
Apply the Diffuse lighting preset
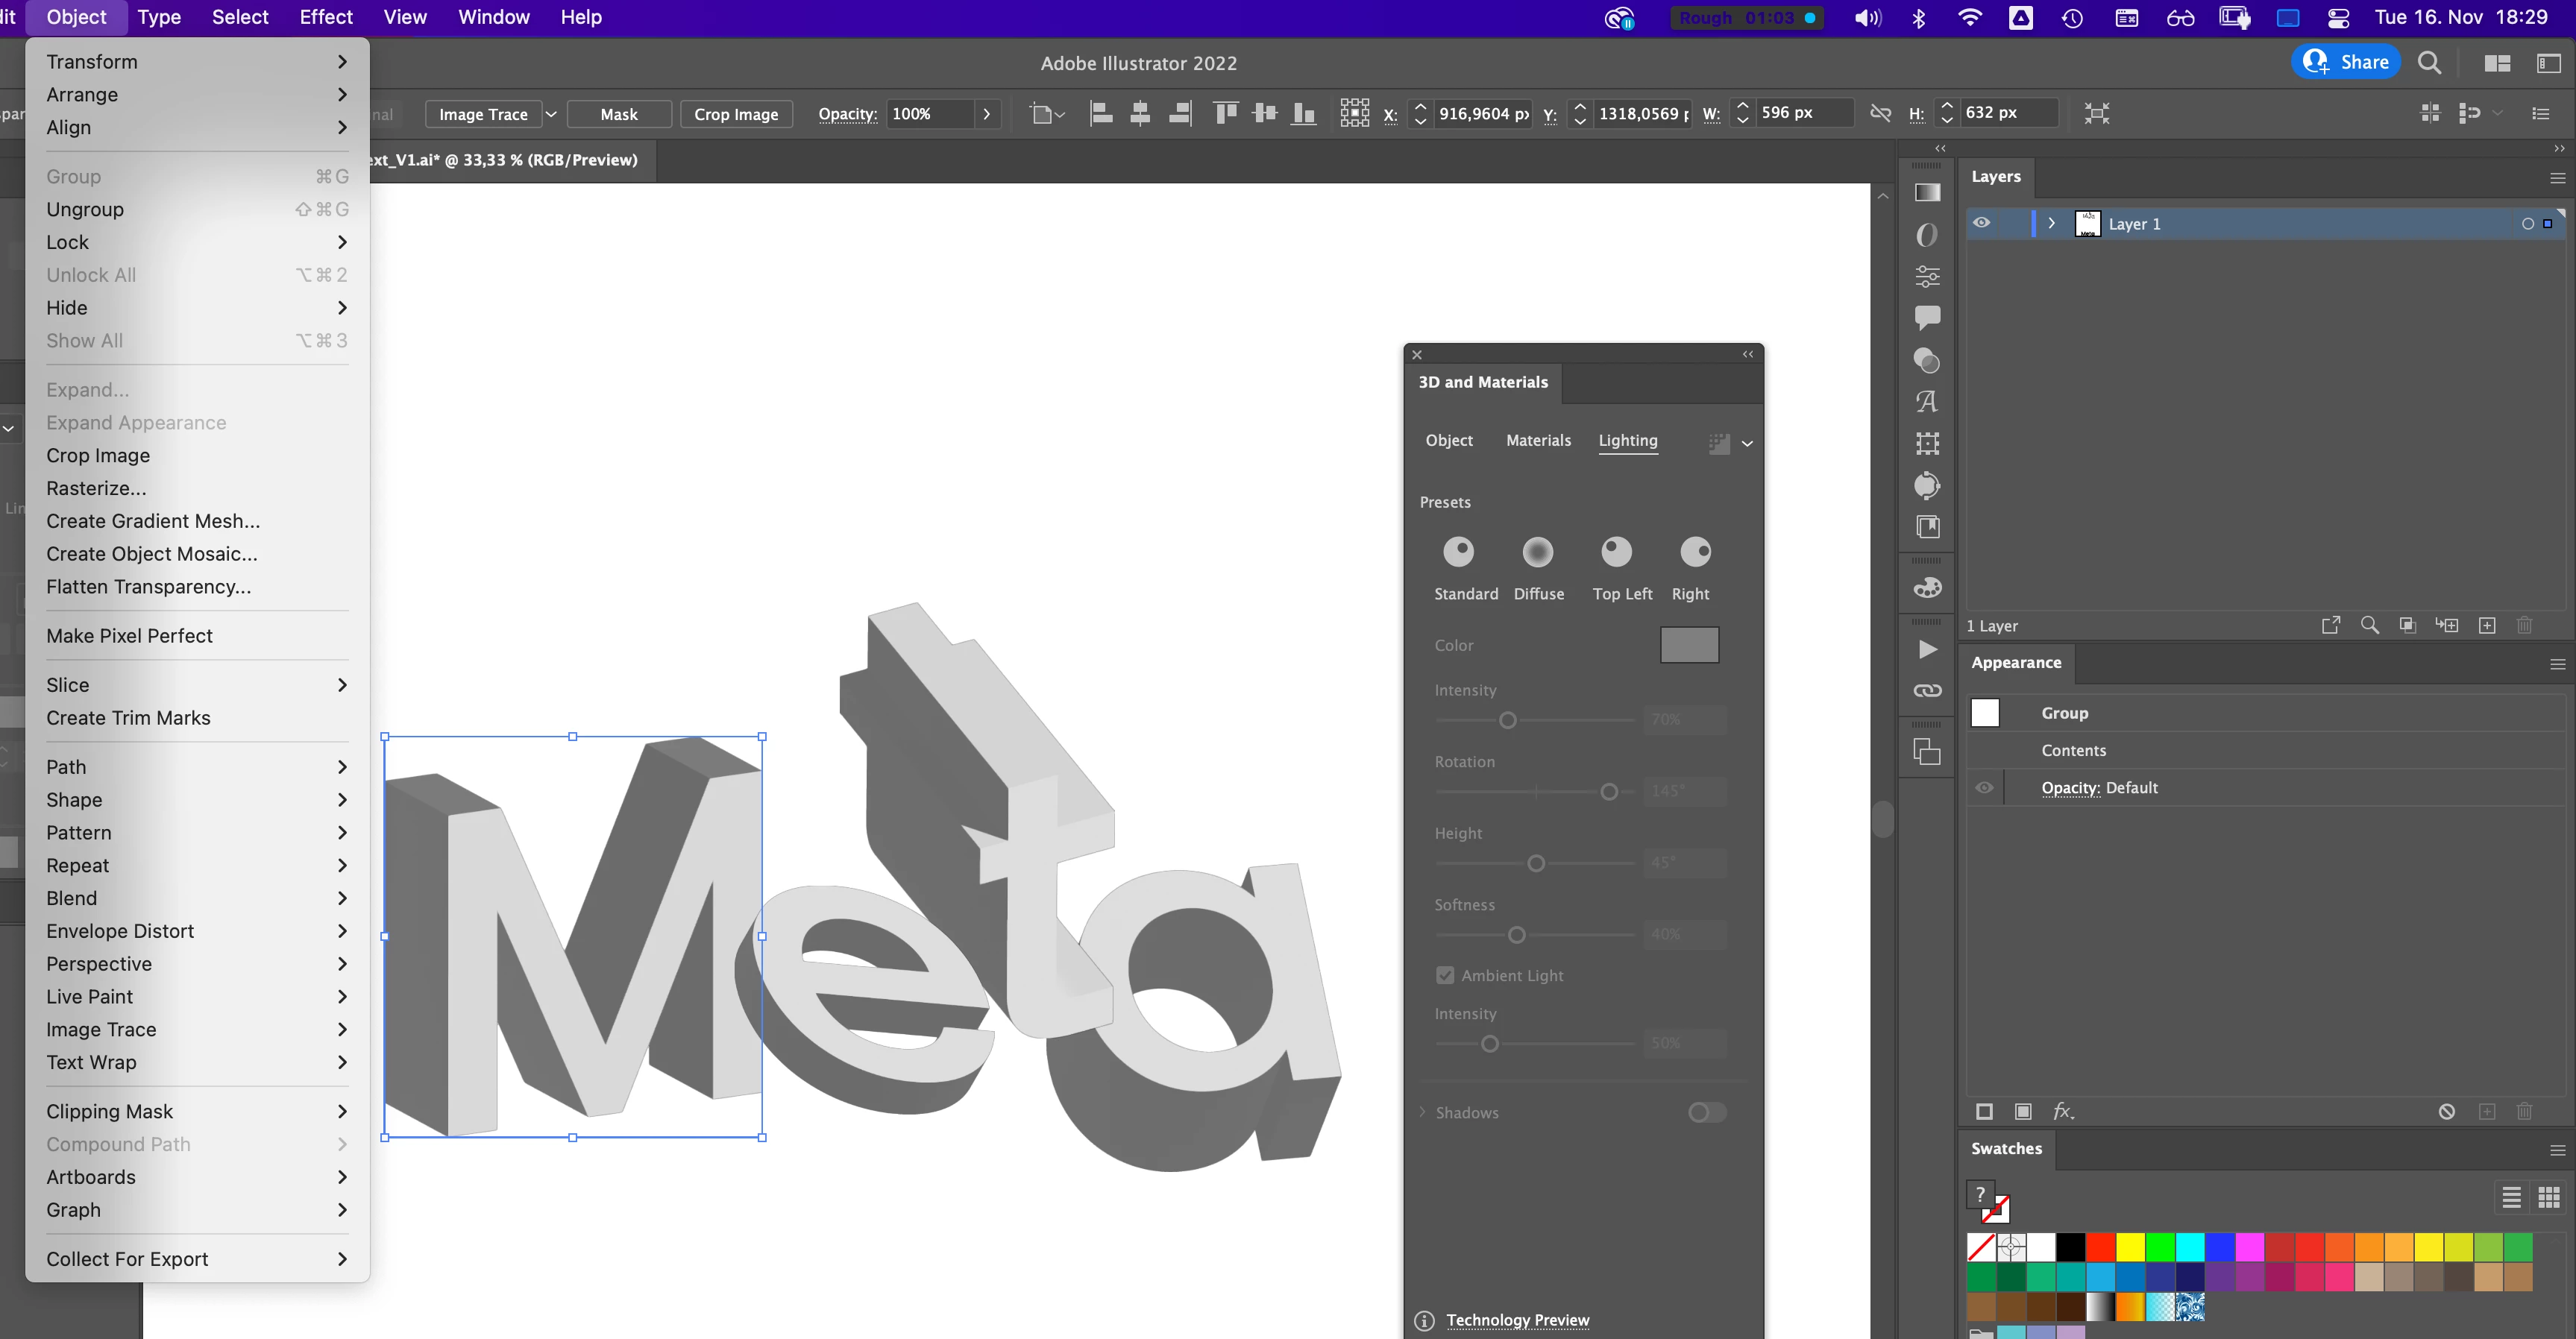coord(1537,552)
